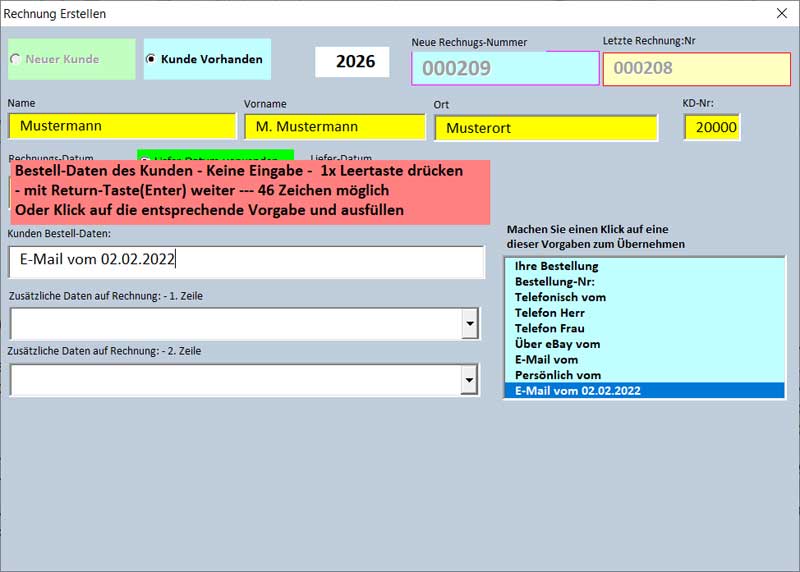Click the Vorname field with M. Mustermann

click(334, 126)
